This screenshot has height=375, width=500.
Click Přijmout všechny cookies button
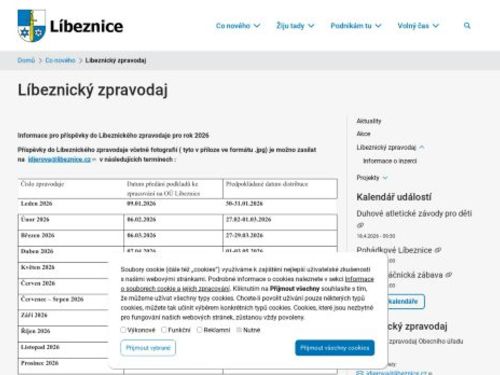pos(335,348)
